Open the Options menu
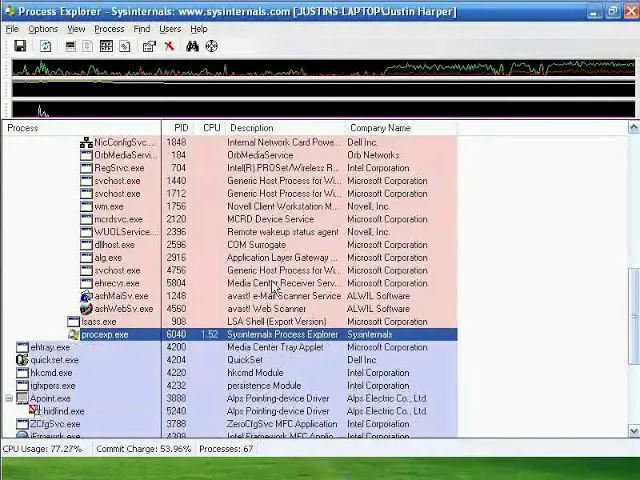The image size is (640, 480). pos(43,29)
